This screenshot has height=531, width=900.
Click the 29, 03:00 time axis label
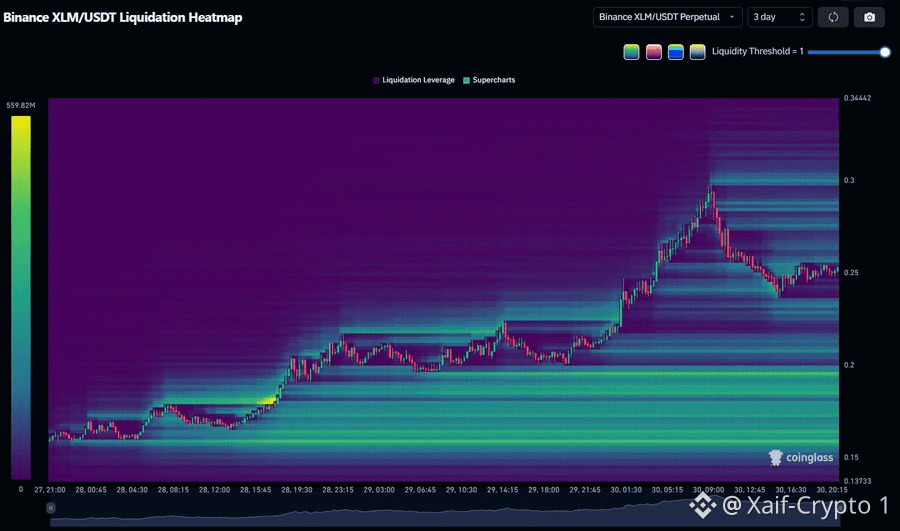click(x=379, y=490)
